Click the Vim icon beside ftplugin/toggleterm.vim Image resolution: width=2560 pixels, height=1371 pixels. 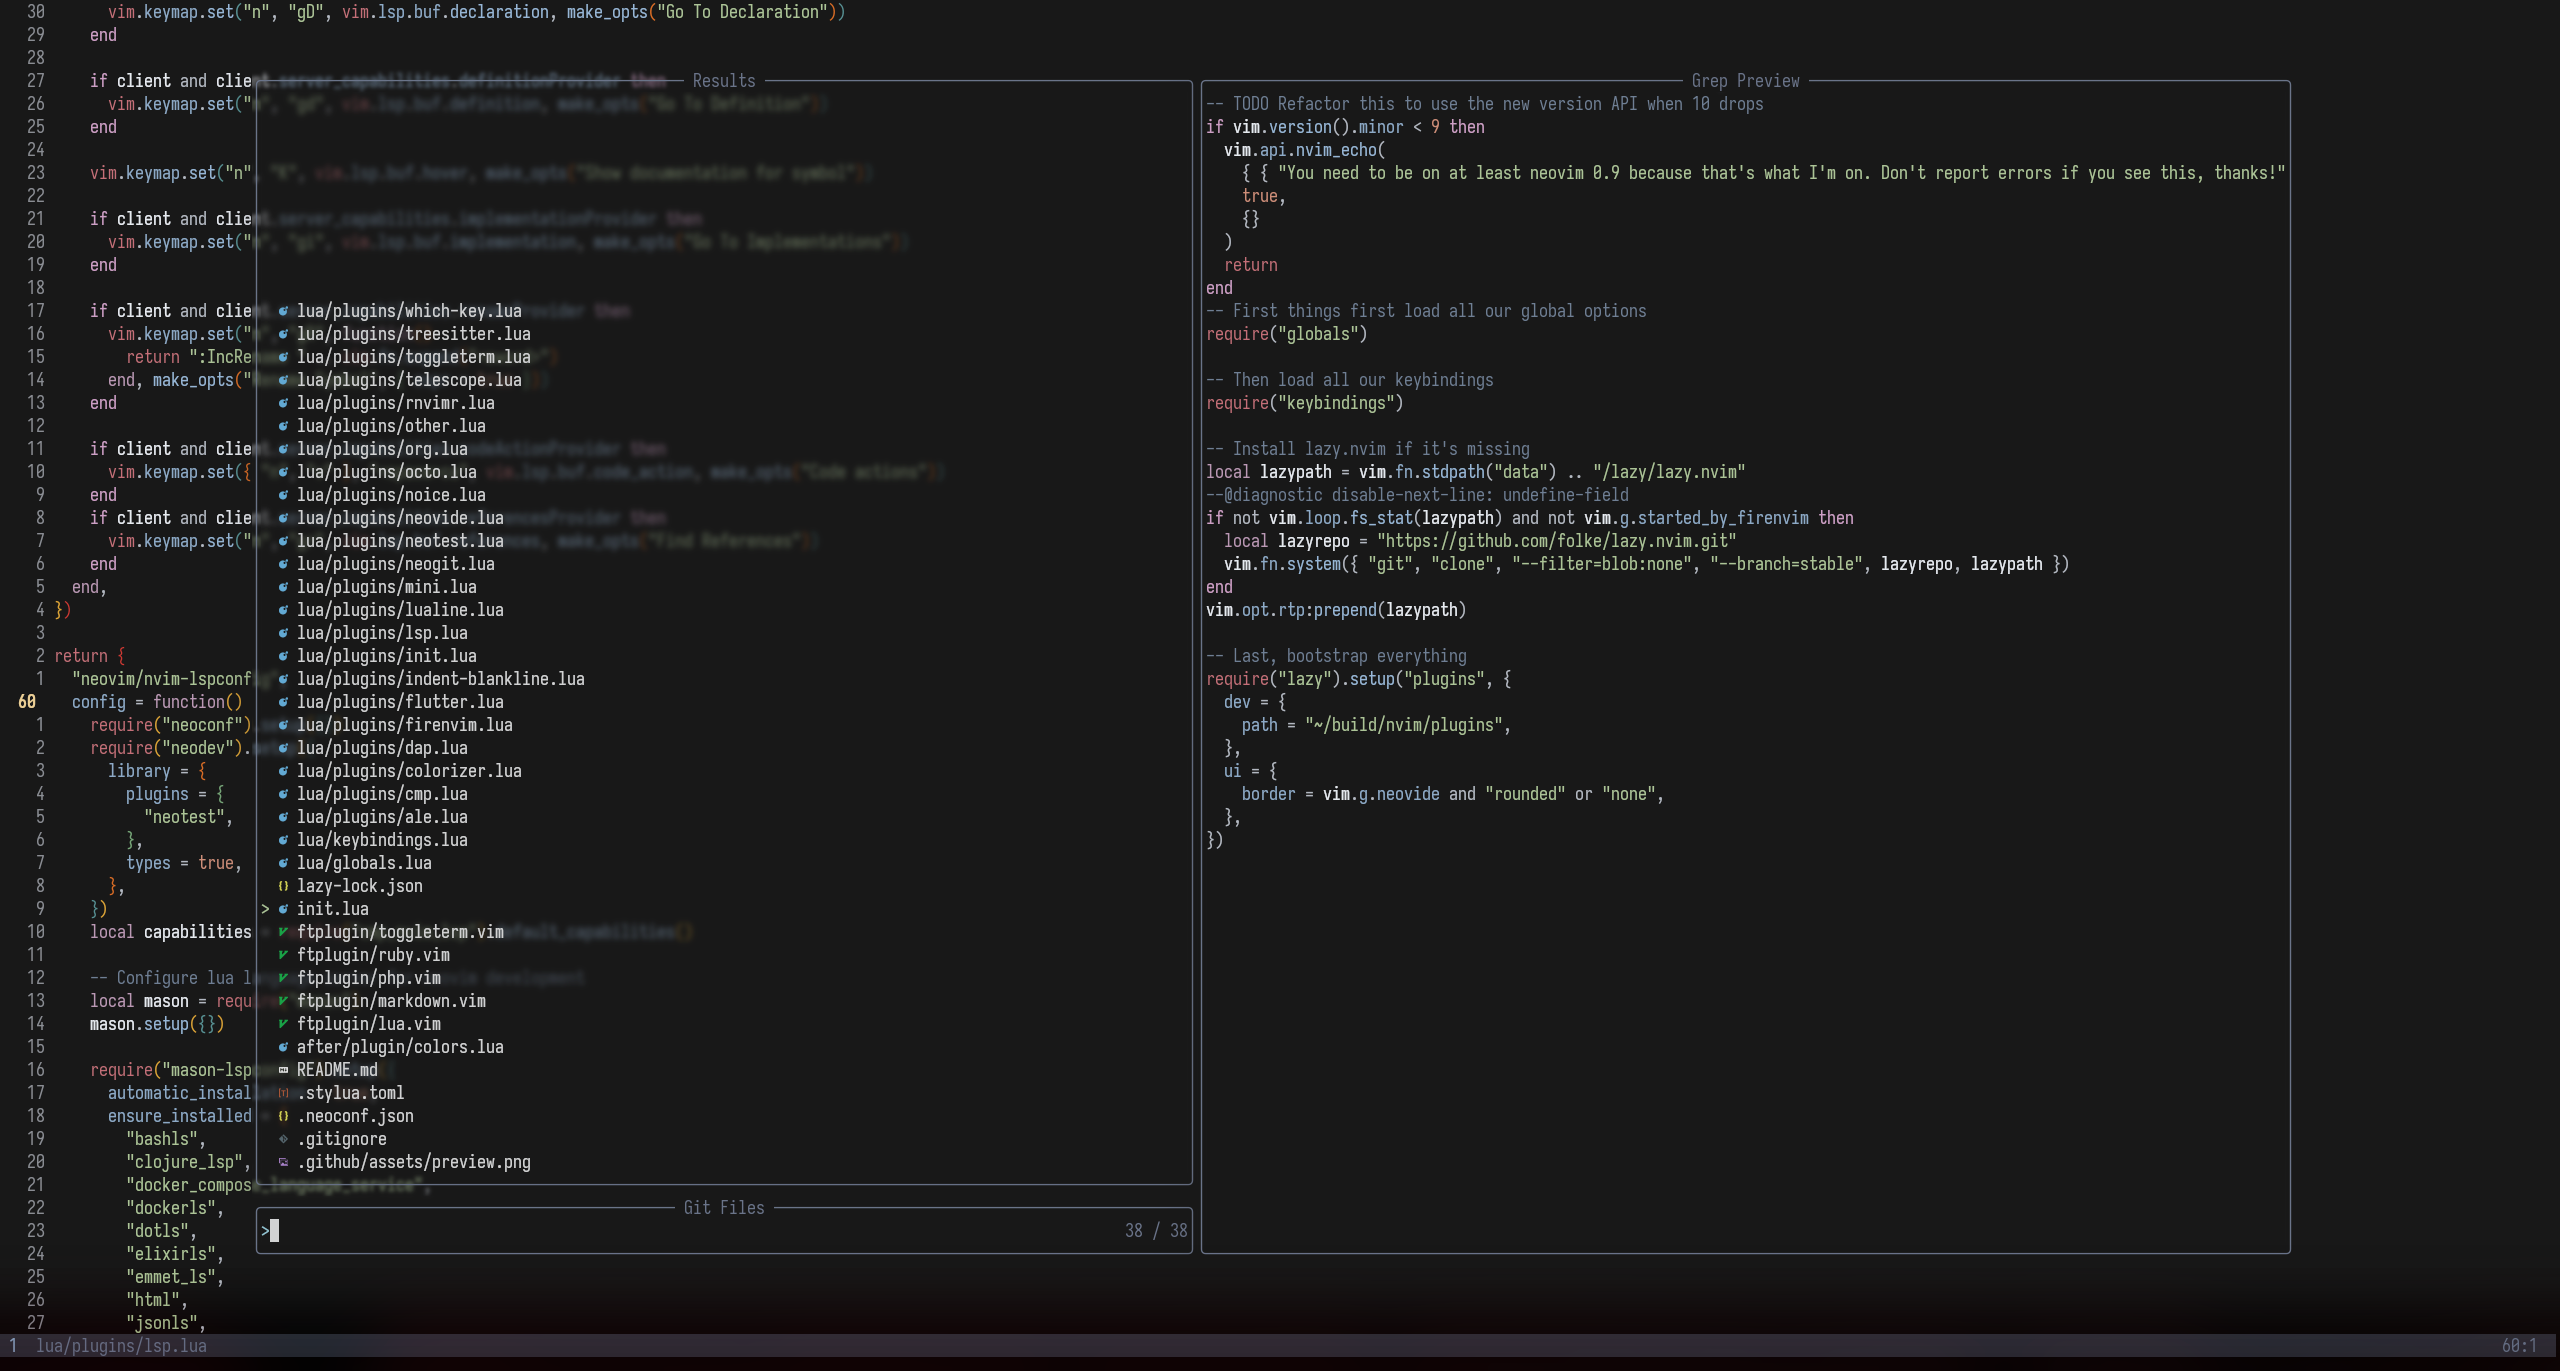pos(283,932)
